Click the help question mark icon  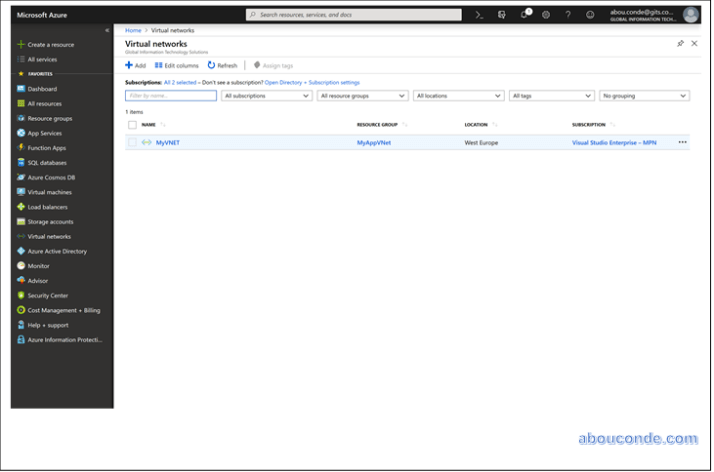tap(568, 15)
